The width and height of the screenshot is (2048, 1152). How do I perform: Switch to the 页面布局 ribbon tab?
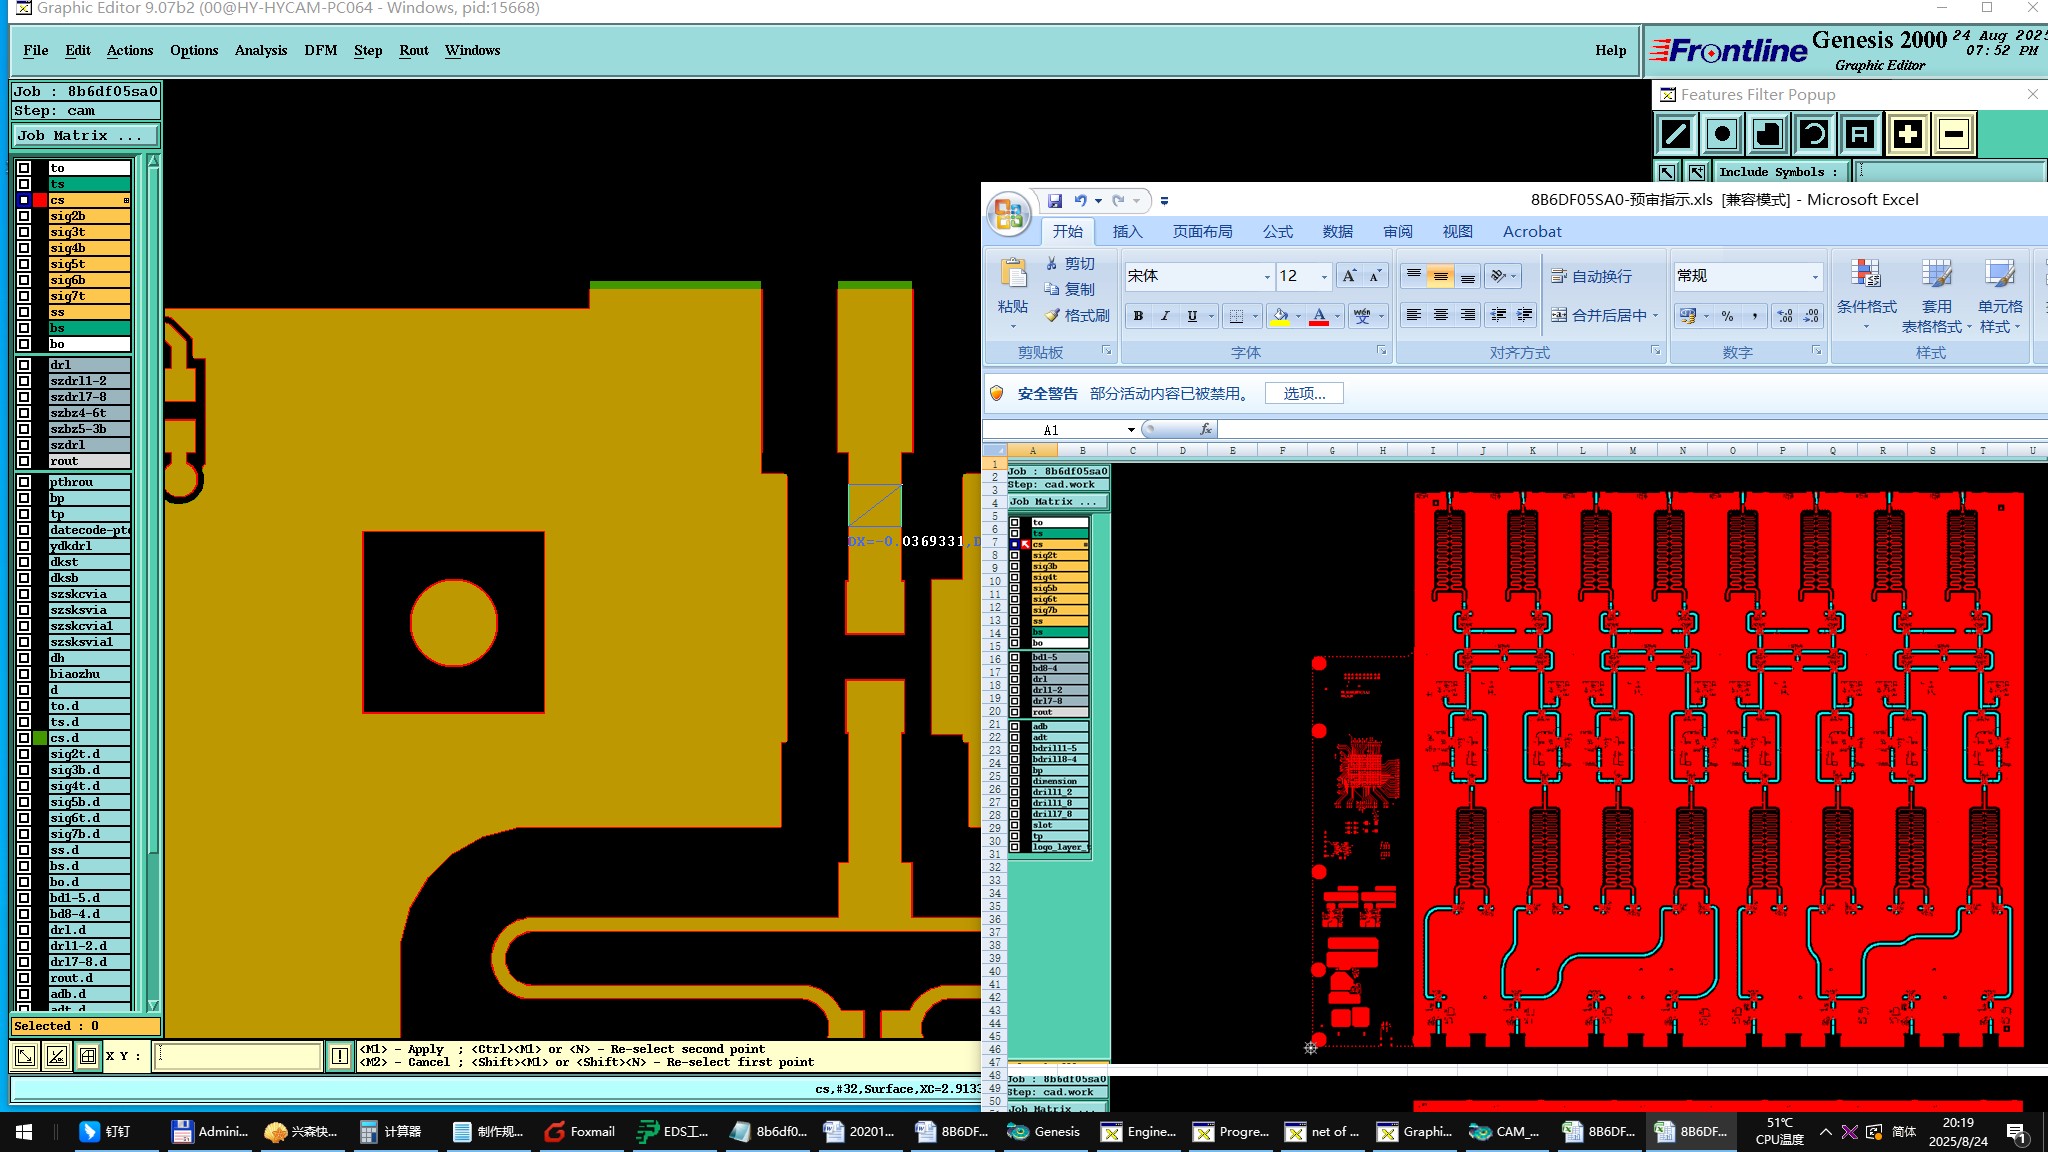[1202, 232]
